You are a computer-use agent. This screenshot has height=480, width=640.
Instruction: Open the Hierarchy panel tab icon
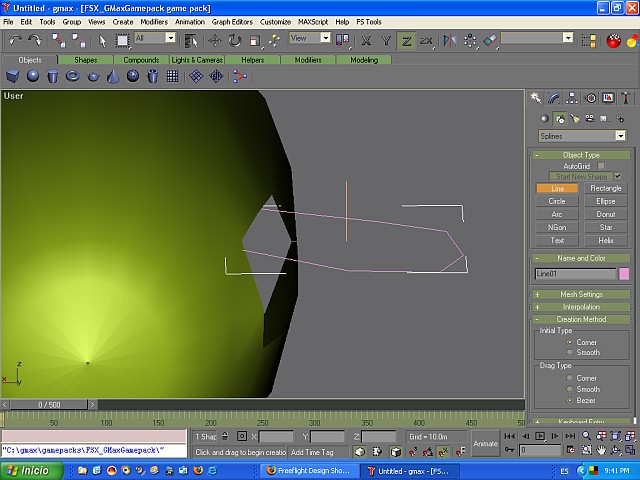pos(572,98)
